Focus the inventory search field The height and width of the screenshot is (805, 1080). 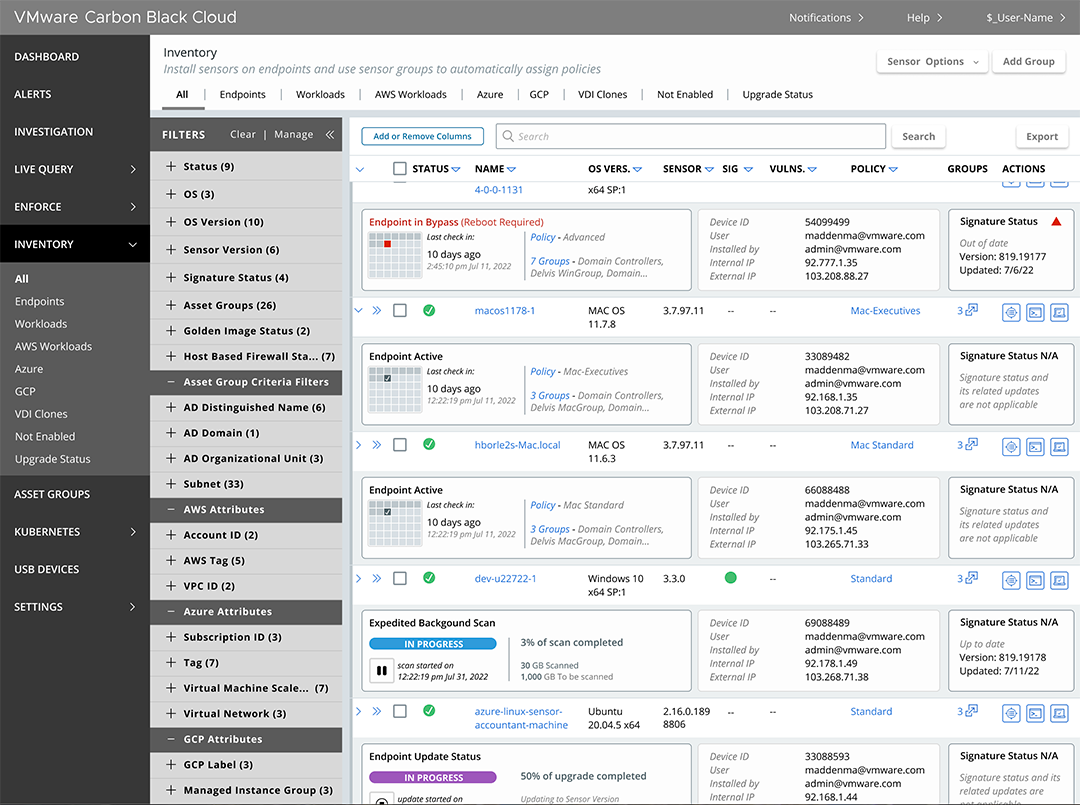pos(691,136)
